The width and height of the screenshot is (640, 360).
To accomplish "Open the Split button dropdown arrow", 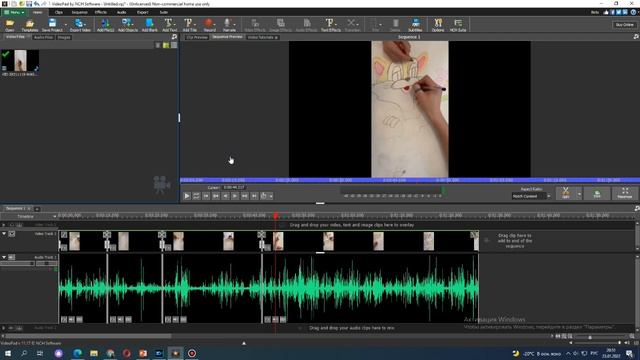I will [x=579, y=193].
